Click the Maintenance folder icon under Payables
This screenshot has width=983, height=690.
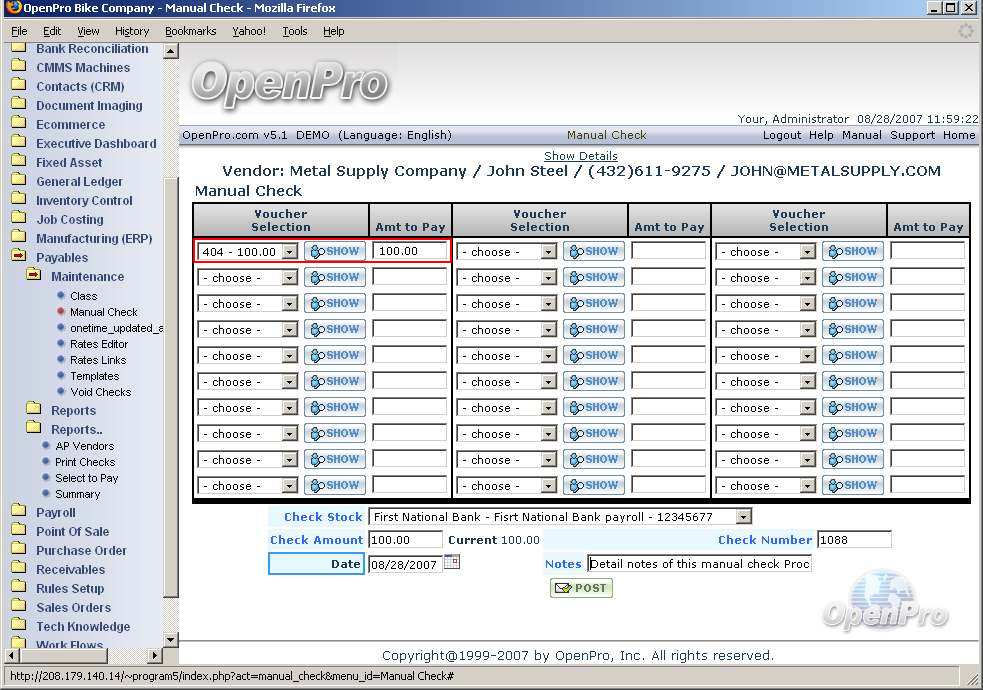[34, 276]
